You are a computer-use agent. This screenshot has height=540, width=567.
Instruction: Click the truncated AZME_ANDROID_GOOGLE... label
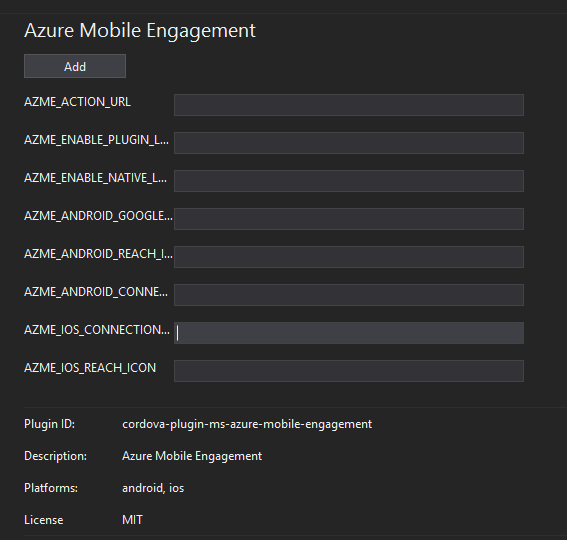(x=98, y=216)
